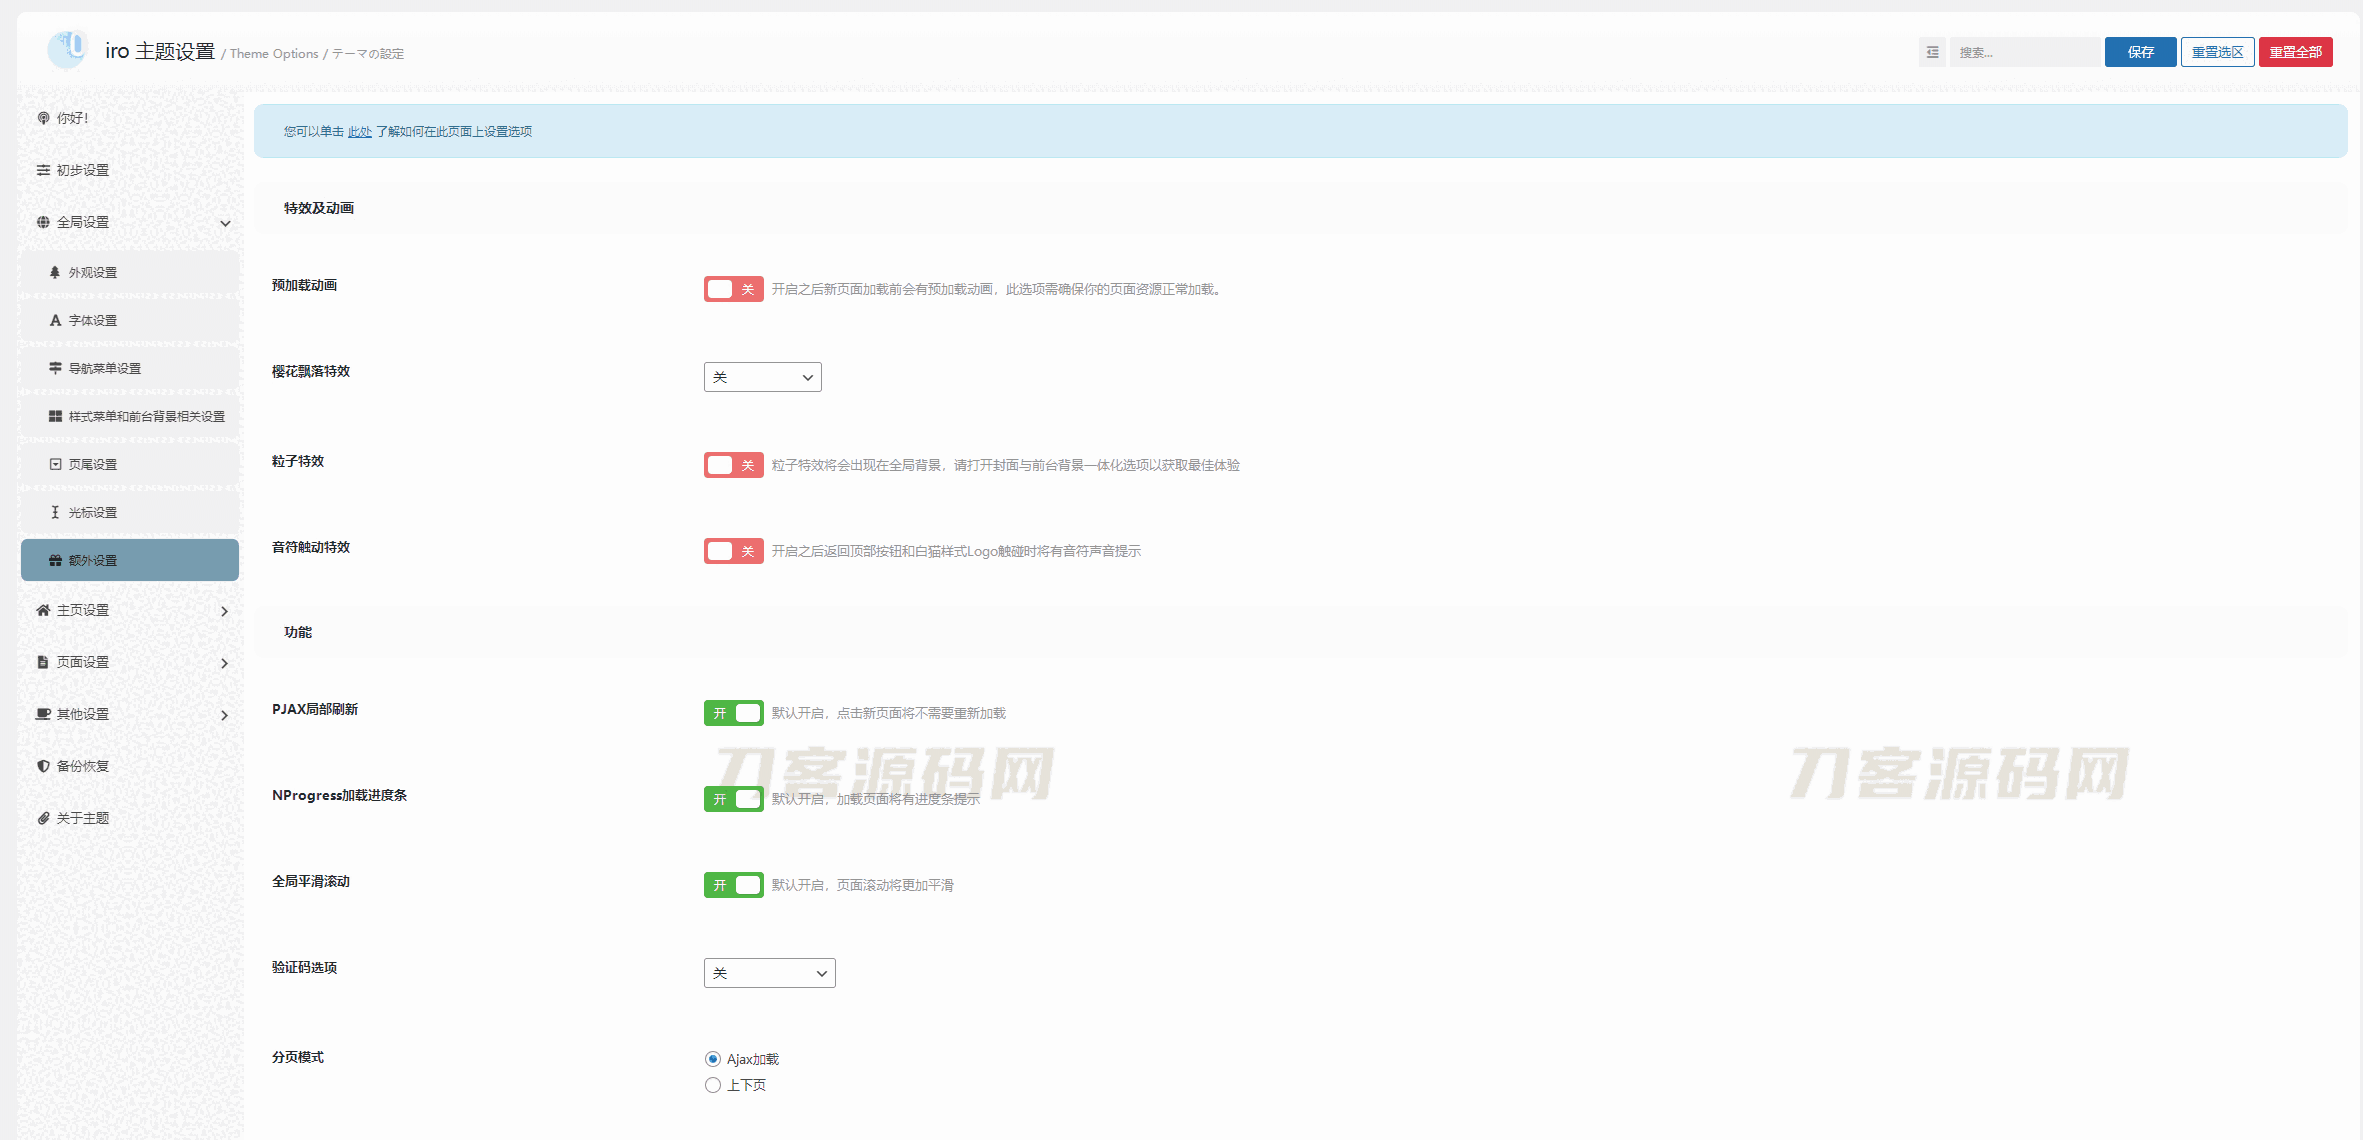2363x1140 pixels.
Task: Open the 验证码选项 dropdown
Action: point(769,973)
